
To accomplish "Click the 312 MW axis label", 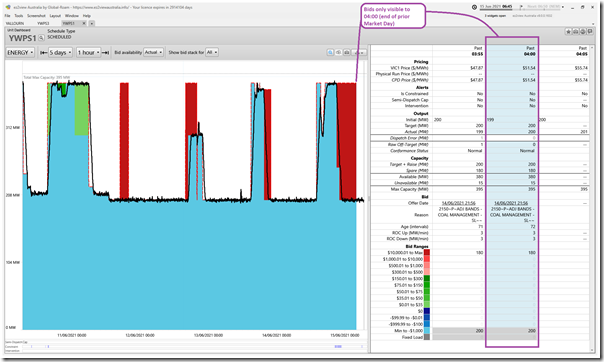I will click(x=13, y=127).
